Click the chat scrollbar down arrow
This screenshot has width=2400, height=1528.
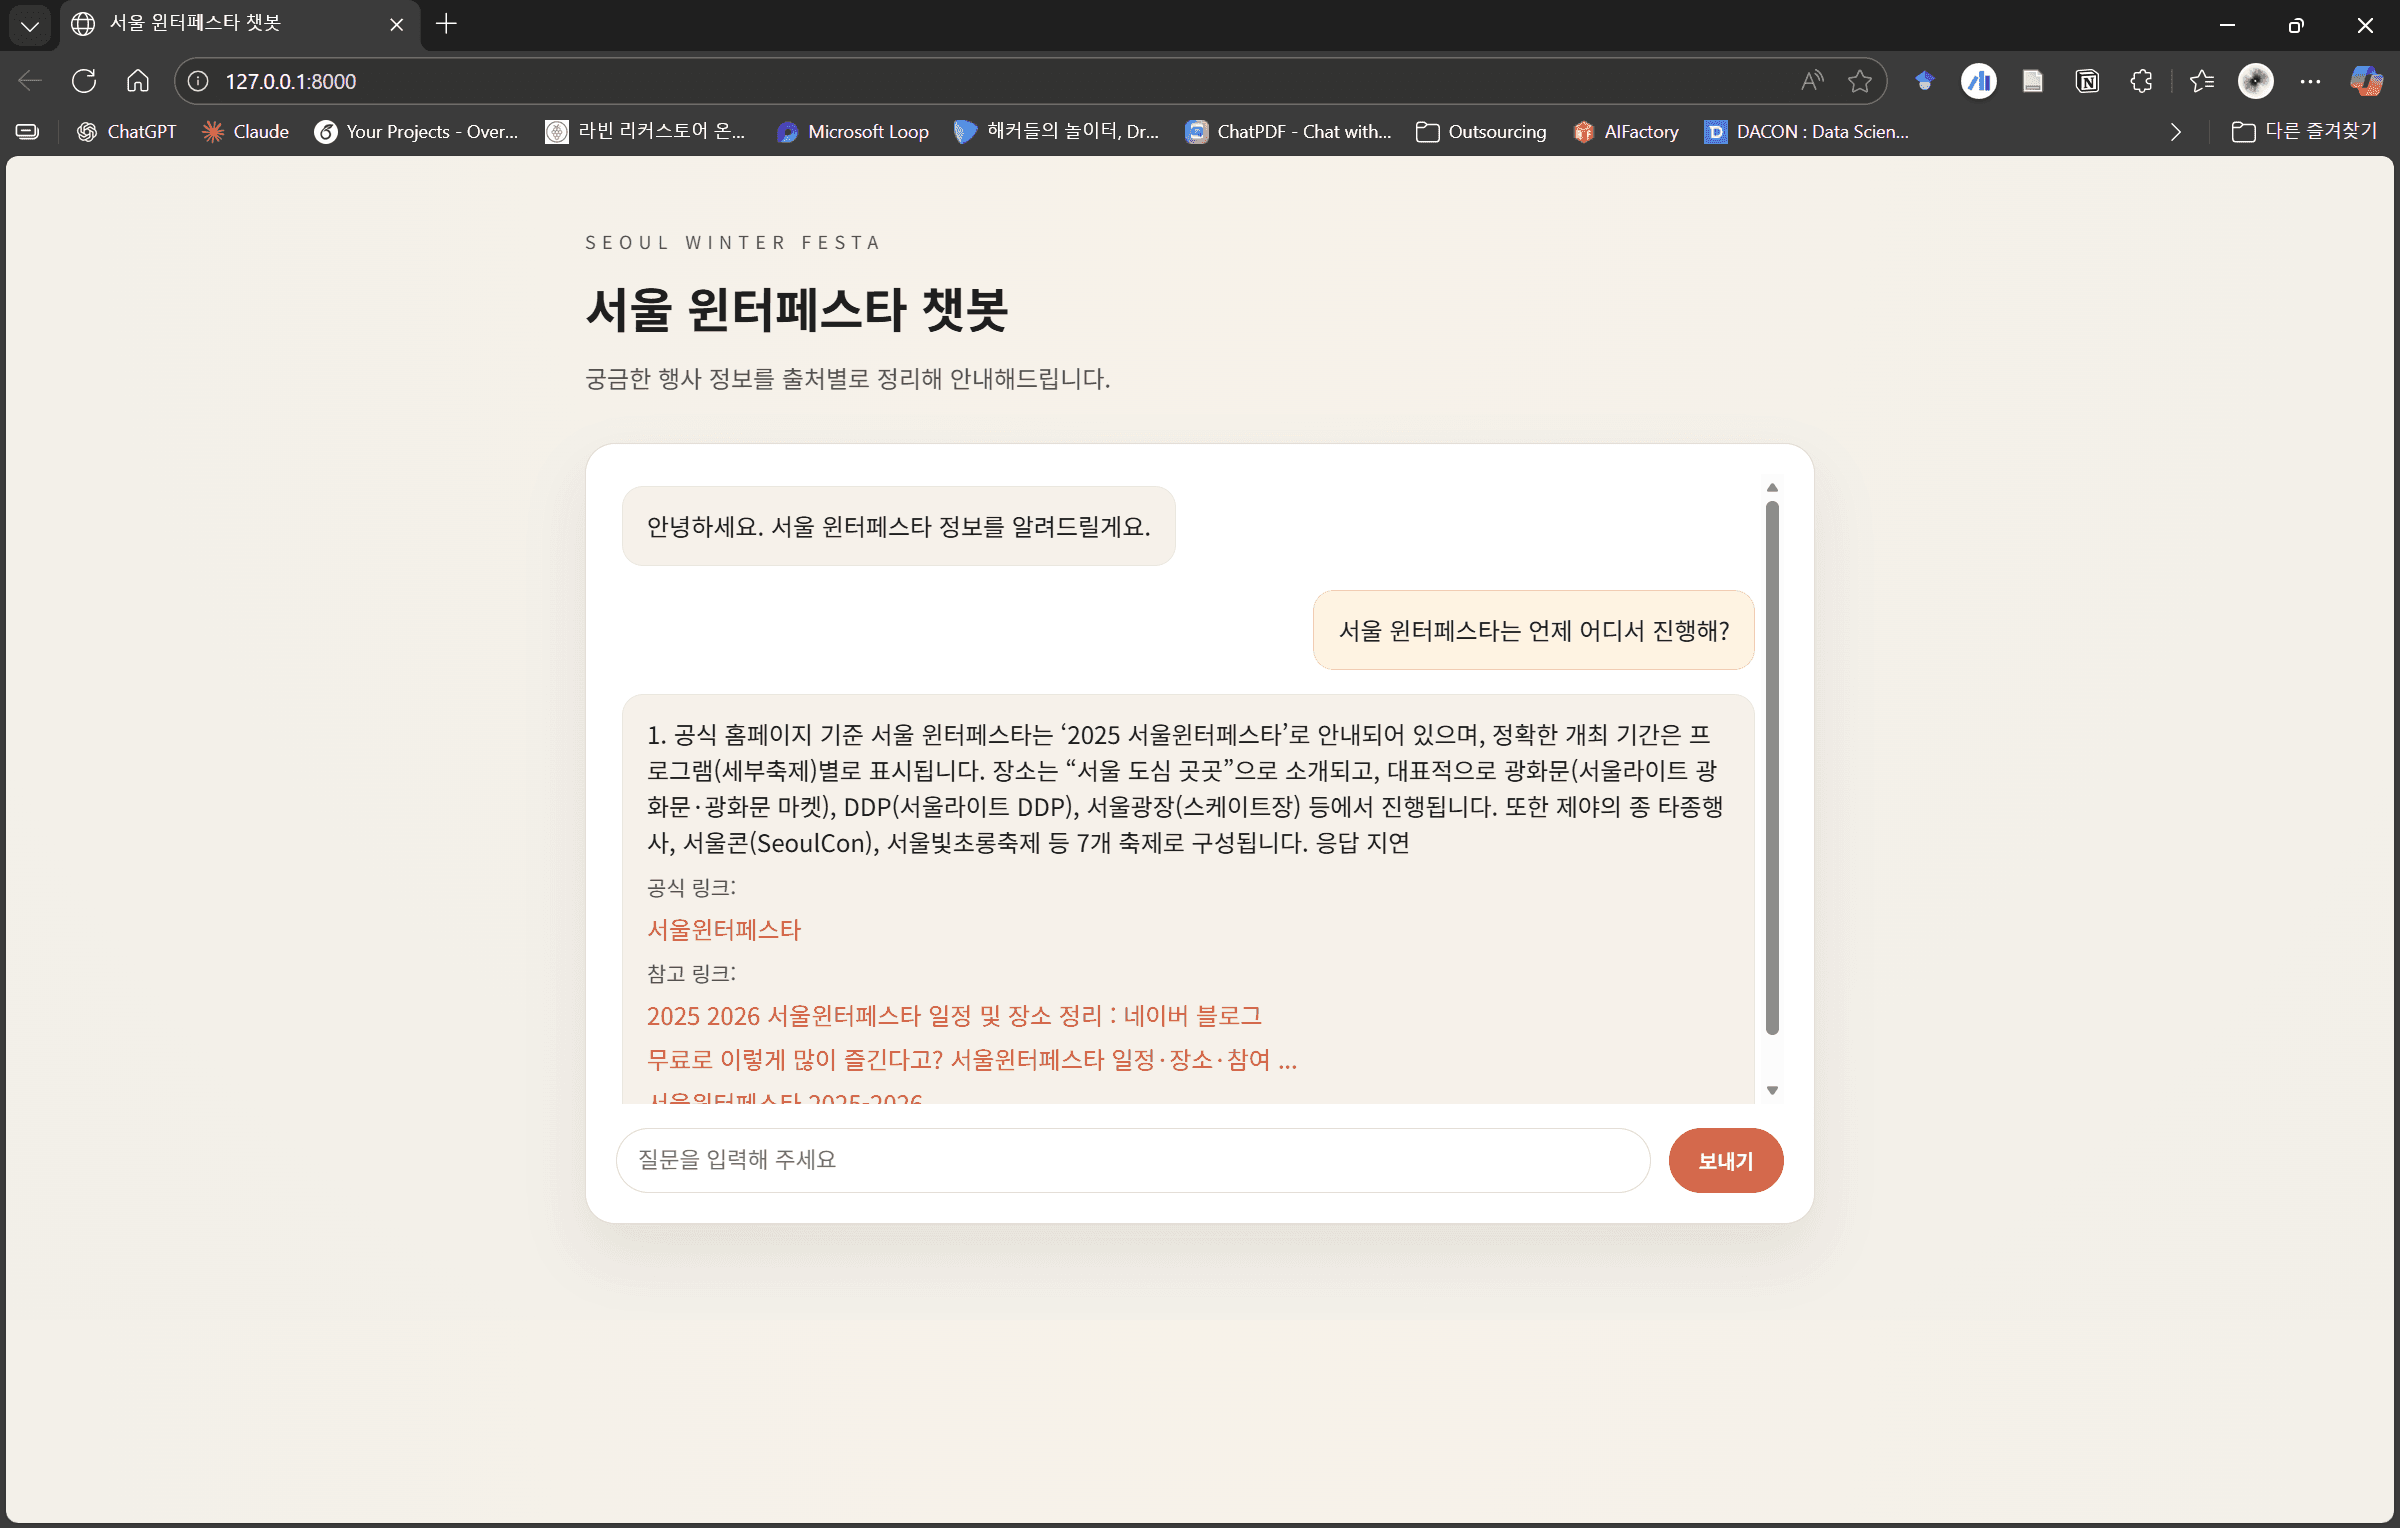pos(1772,1090)
